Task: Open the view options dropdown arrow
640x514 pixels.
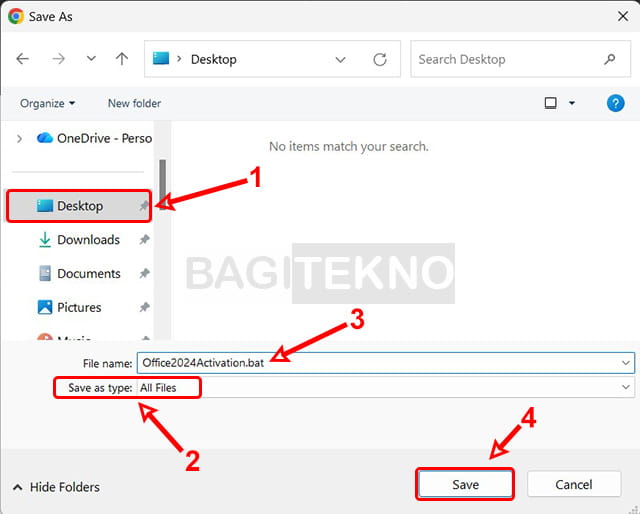Action: tap(572, 103)
